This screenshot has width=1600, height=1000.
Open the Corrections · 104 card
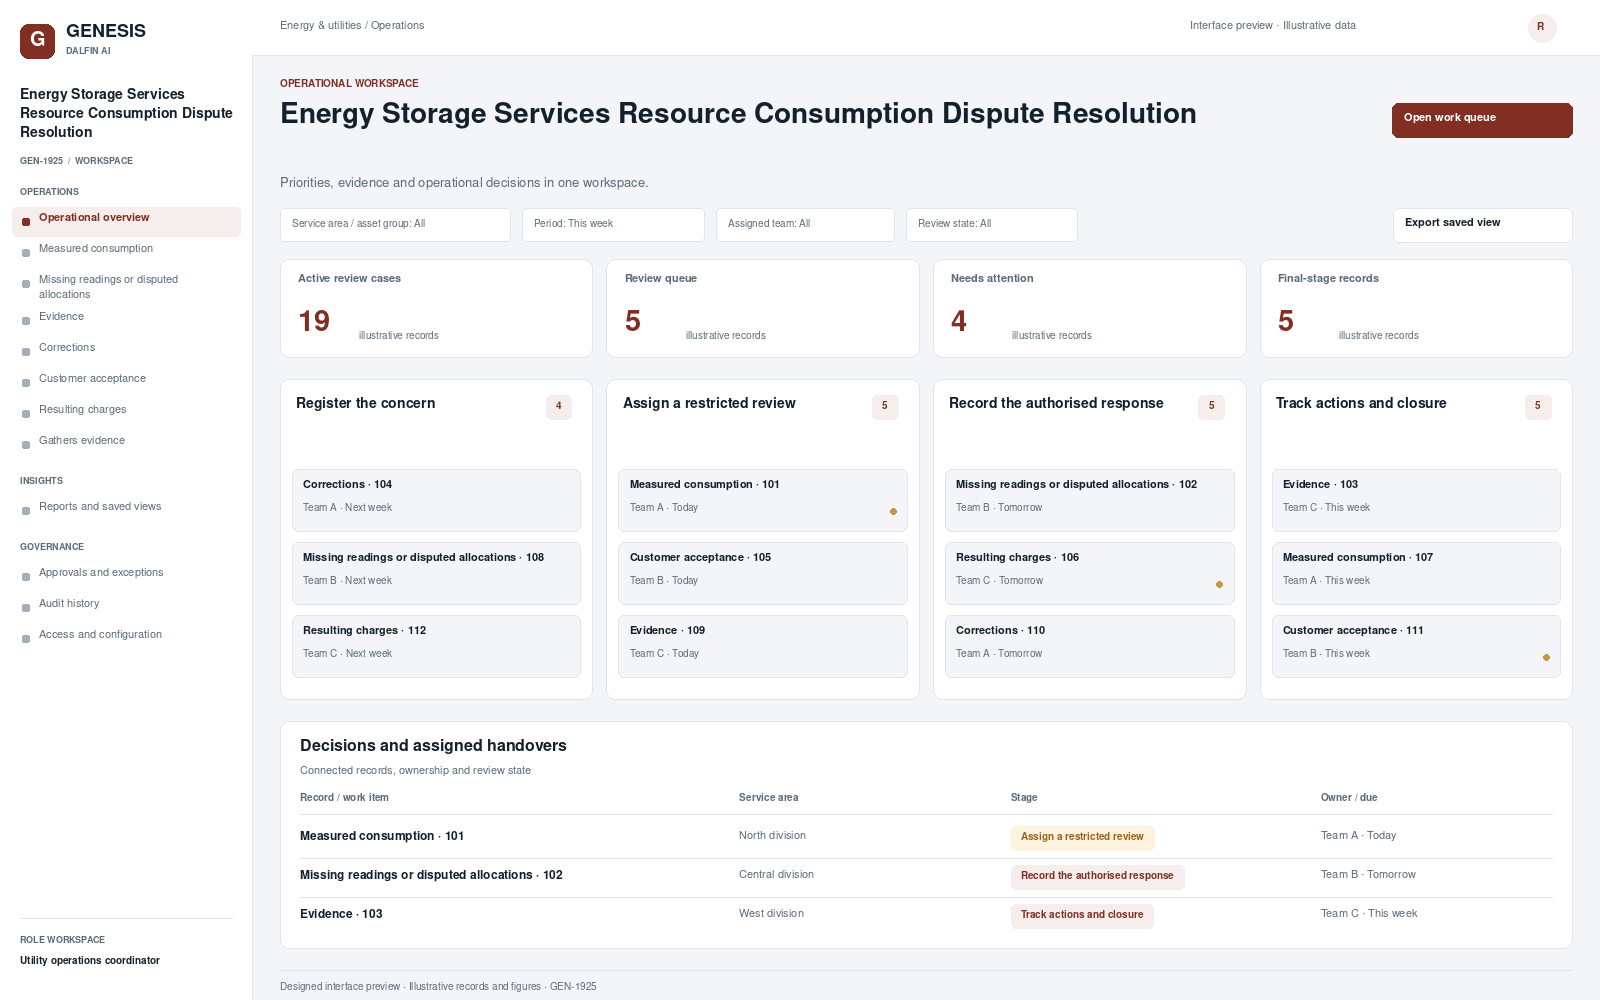pos(436,500)
